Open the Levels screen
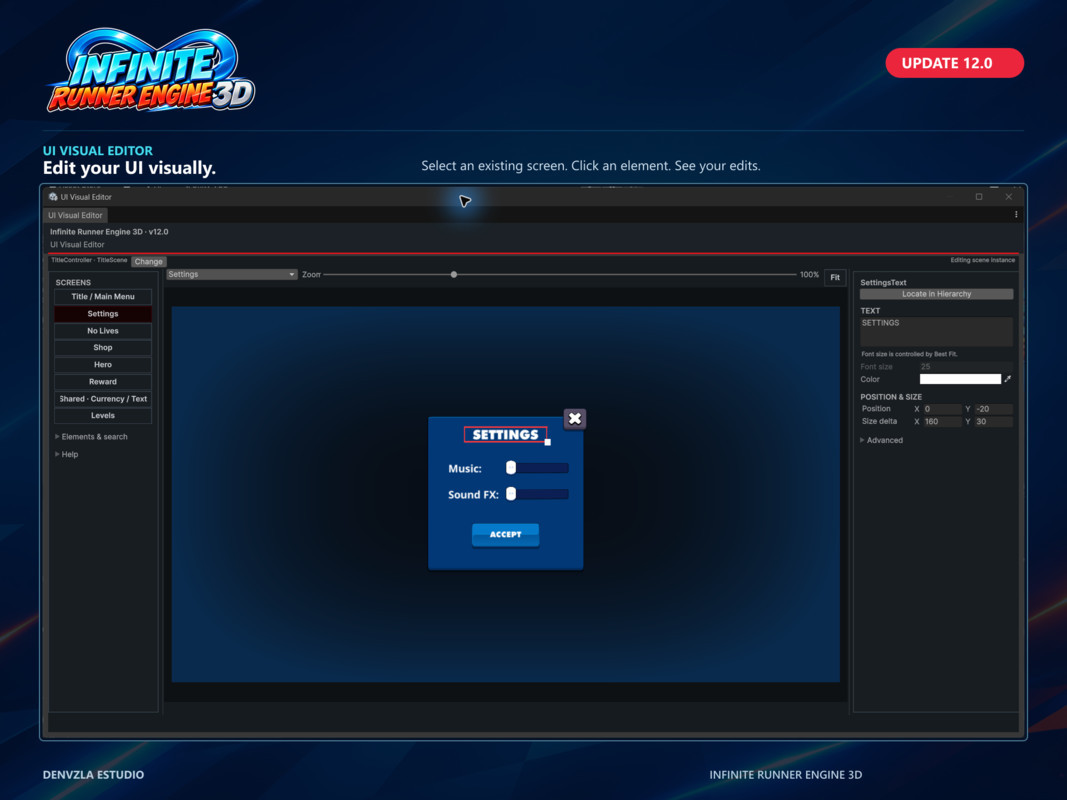Image resolution: width=1067 pixels, height=800 pixels. point(103,416)
